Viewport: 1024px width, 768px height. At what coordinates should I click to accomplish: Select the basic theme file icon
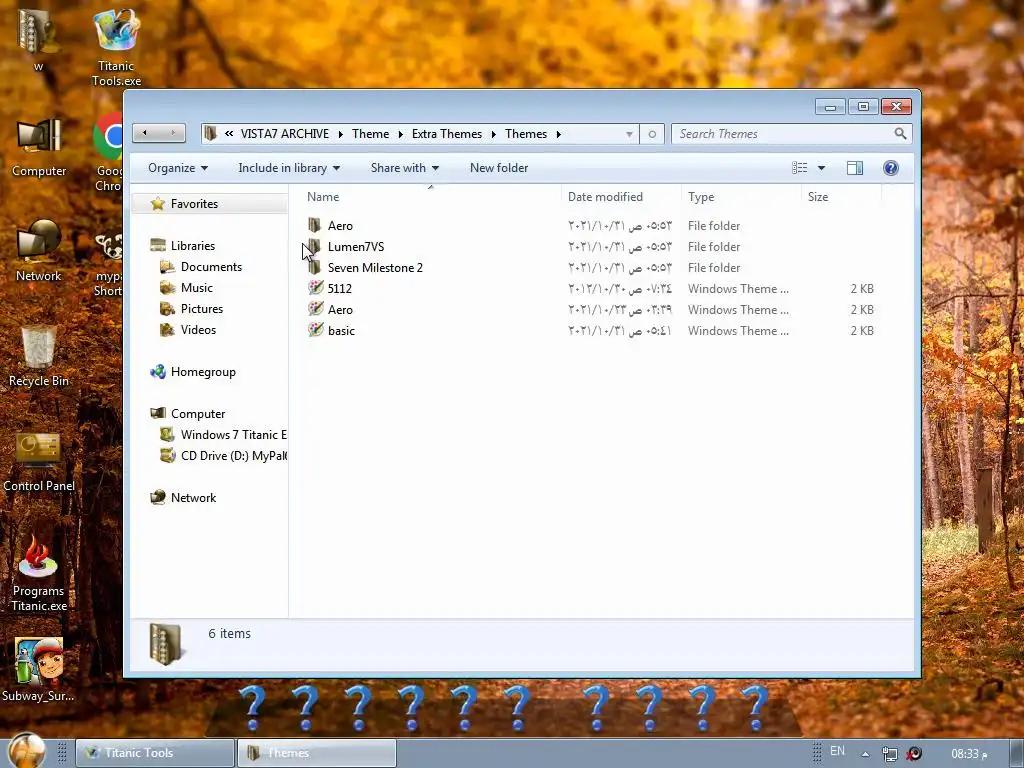(x=315, y=330)
